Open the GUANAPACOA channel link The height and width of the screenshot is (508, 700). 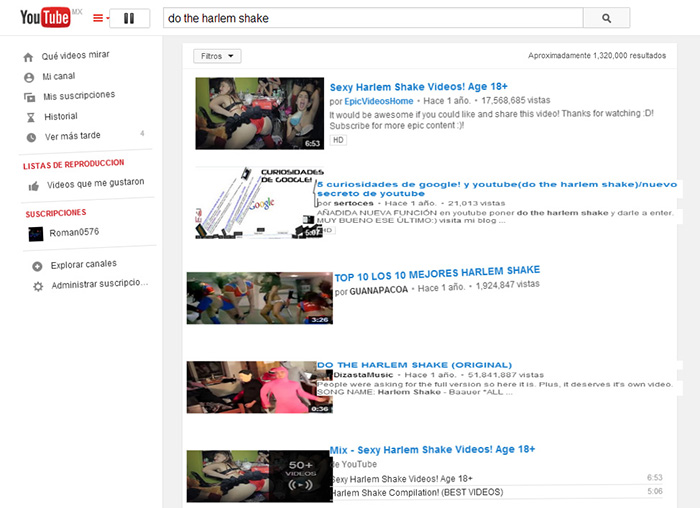[x=379, y=290]
